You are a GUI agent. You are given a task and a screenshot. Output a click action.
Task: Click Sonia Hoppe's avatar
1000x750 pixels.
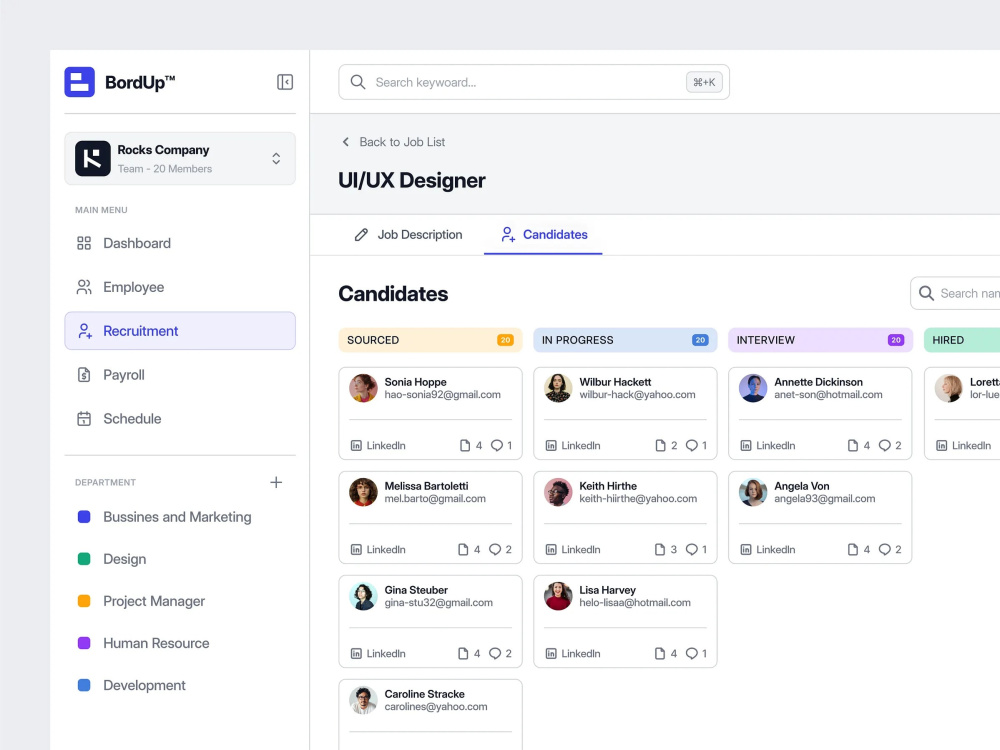[364, 388]
